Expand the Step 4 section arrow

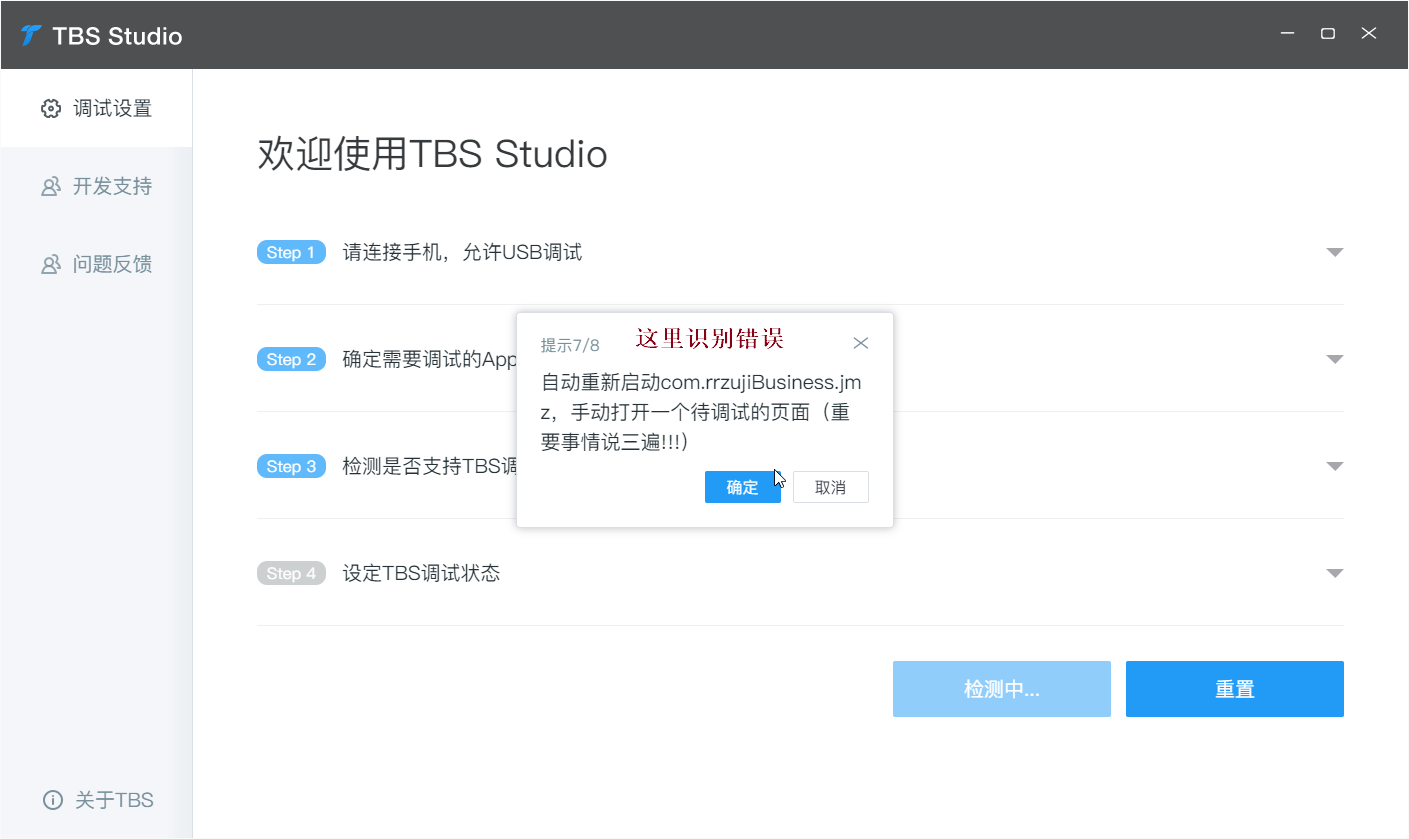pyautogui.click(x=1334, y=573)
